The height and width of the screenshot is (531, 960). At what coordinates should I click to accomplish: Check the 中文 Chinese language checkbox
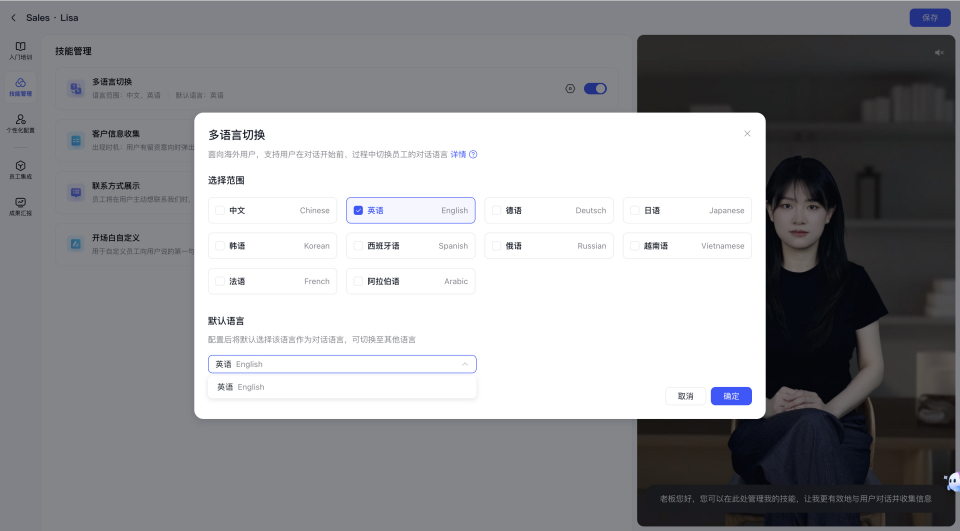(220, 211)
